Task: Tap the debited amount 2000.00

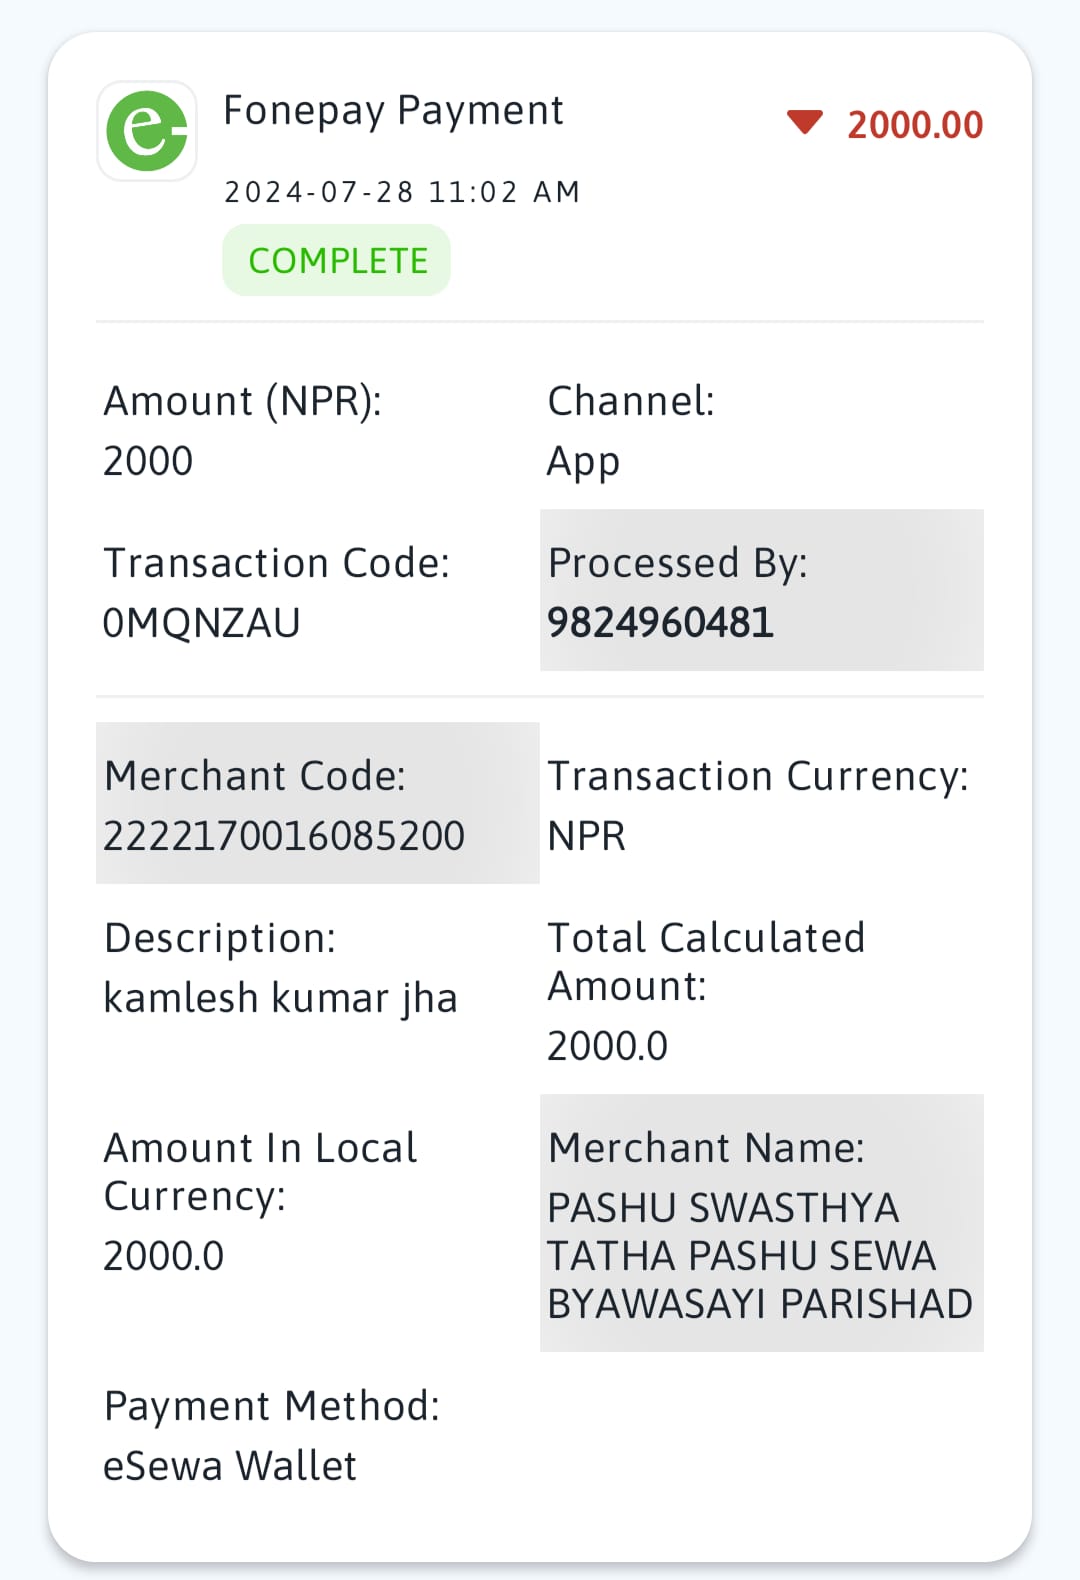Action: (915, 125)
